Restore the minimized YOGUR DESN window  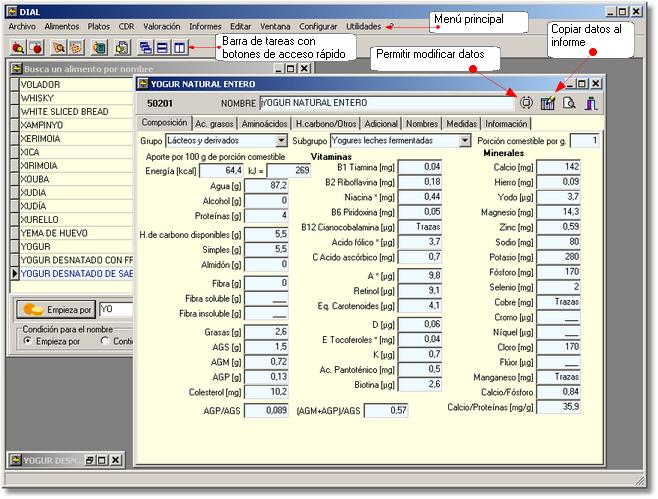89,460
